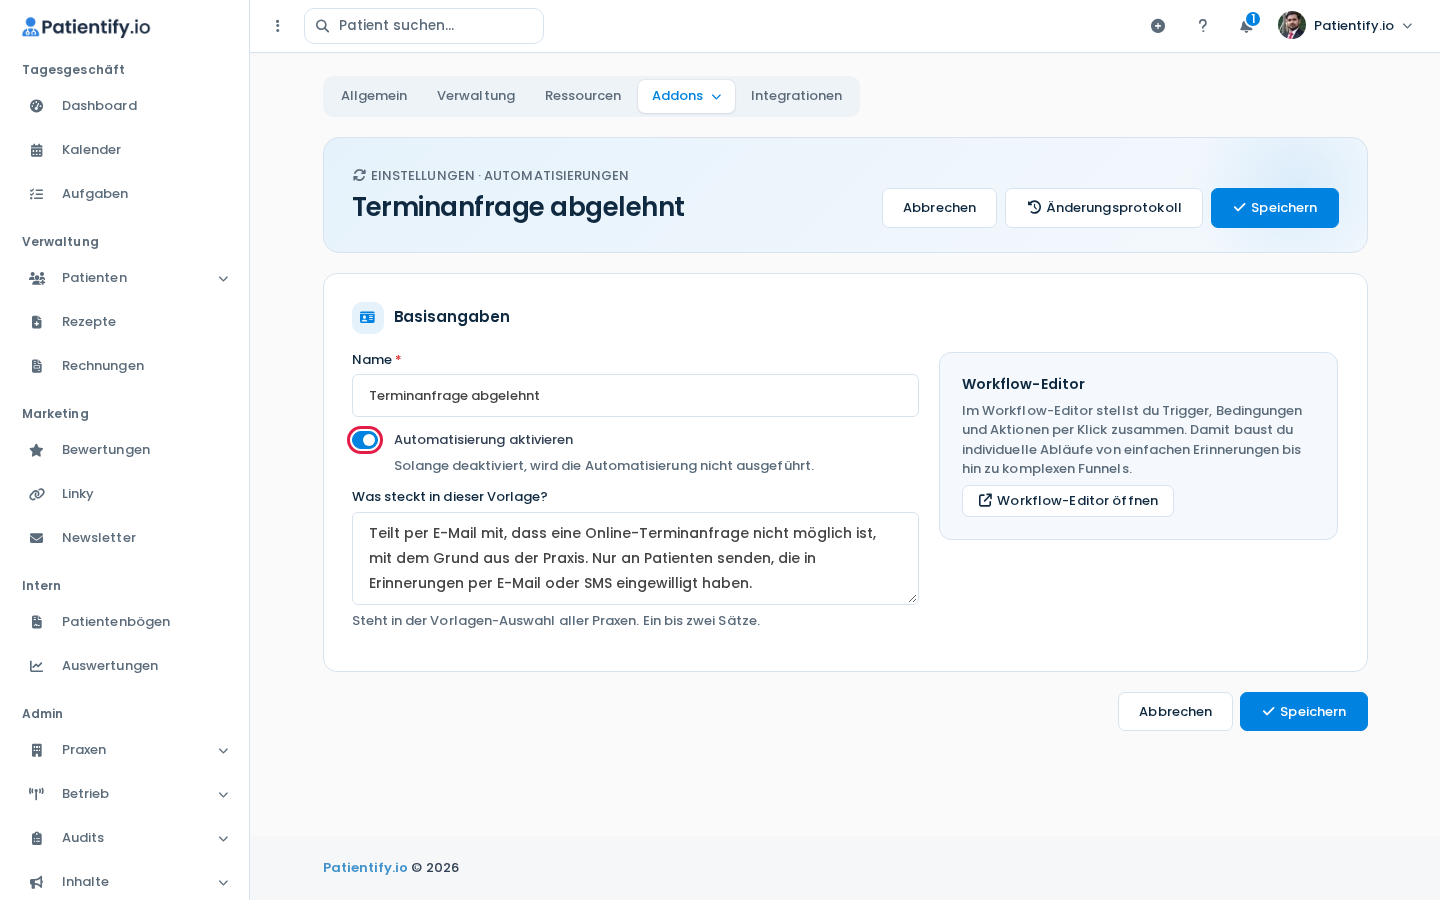Click Speichern in the page header

pyautogui.click(x=1275, y=208)
